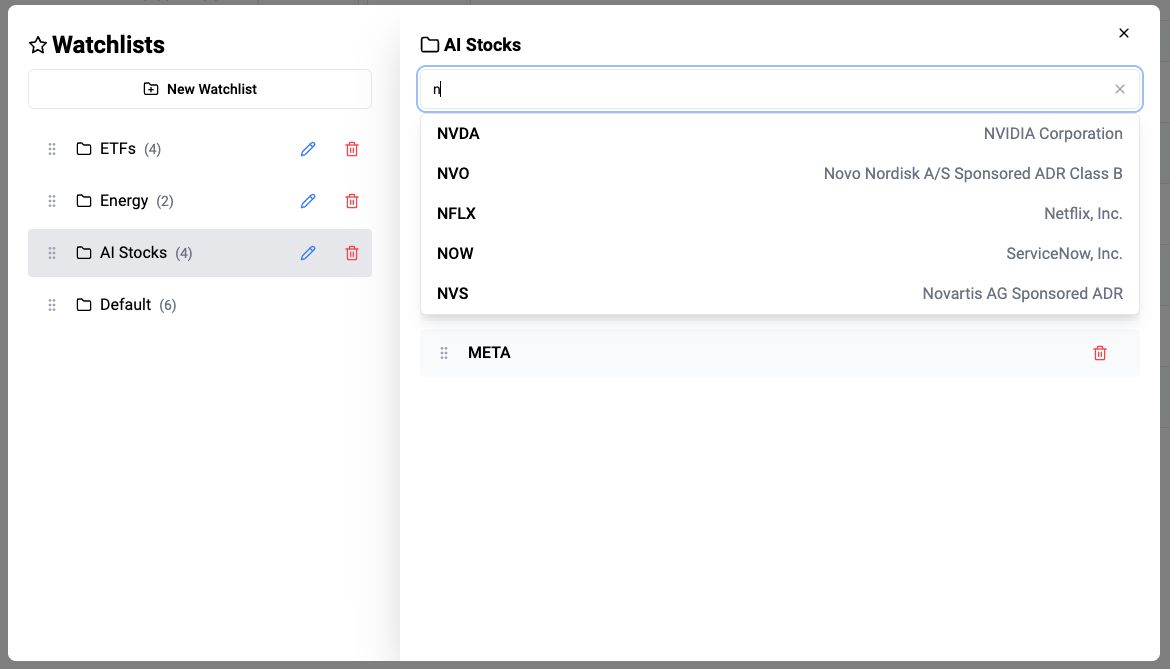Viewport: 1170px width, 669px height.
Task: Choose NVS Novartis from the suggestions
Action: (x=779, y=294)
